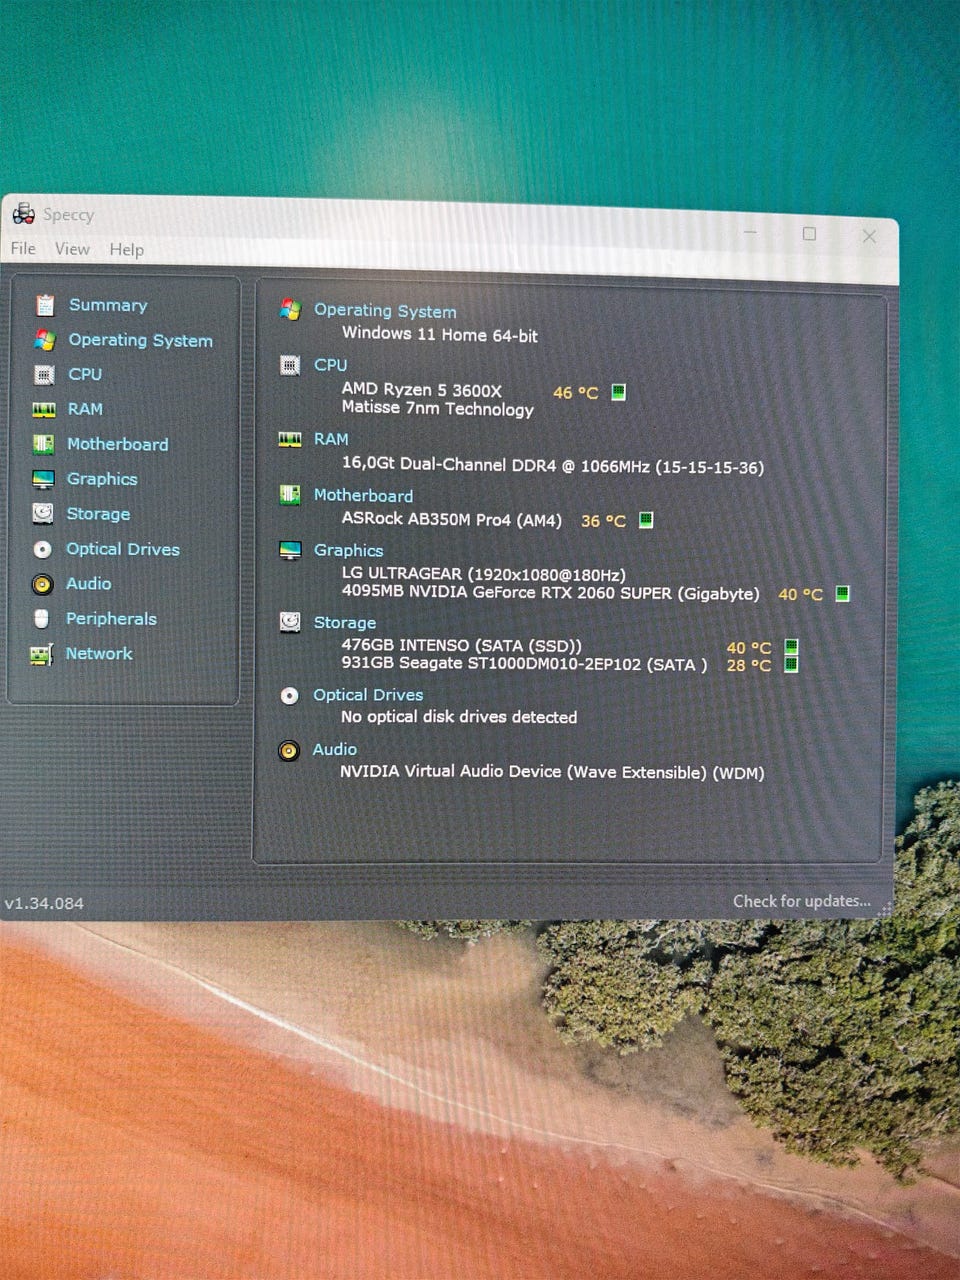The image size is (960, 1280).
Task: Click green temperature indicator next to GPU 40 °C
Action: point(842,594)
